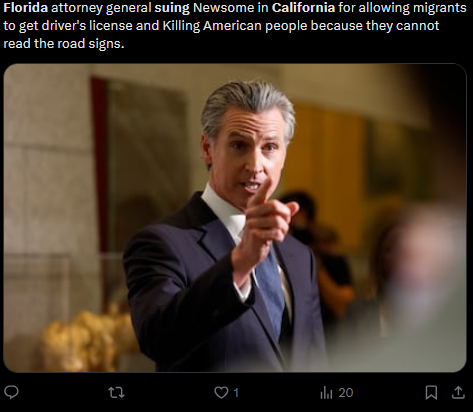Click the bolded word suing in the post

(x=172, y=8)
